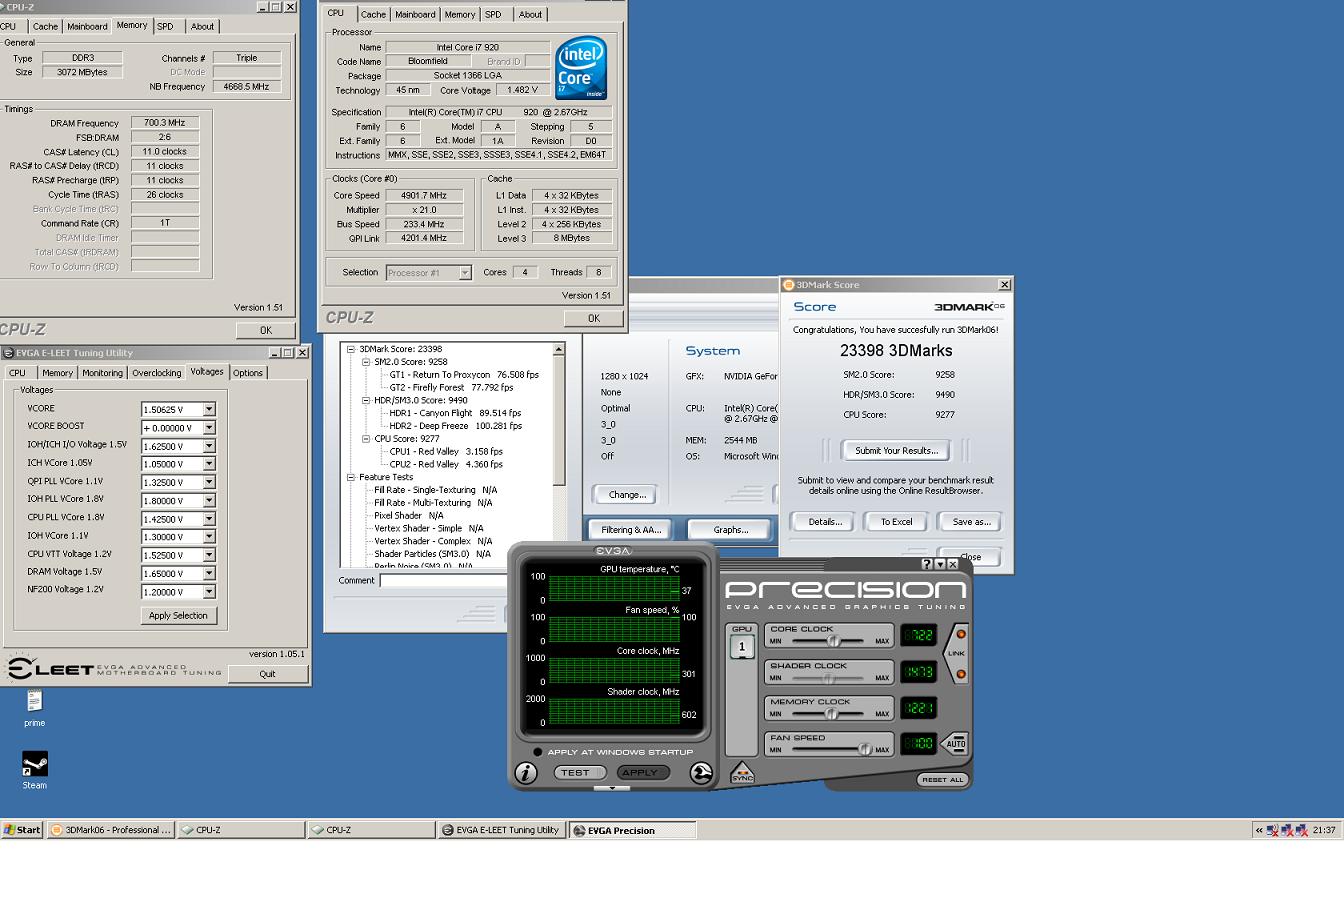Click Graphs button in 3DMark06
Image resolution: width=1344 pixels, height=922 pixels.
(730, 530)
